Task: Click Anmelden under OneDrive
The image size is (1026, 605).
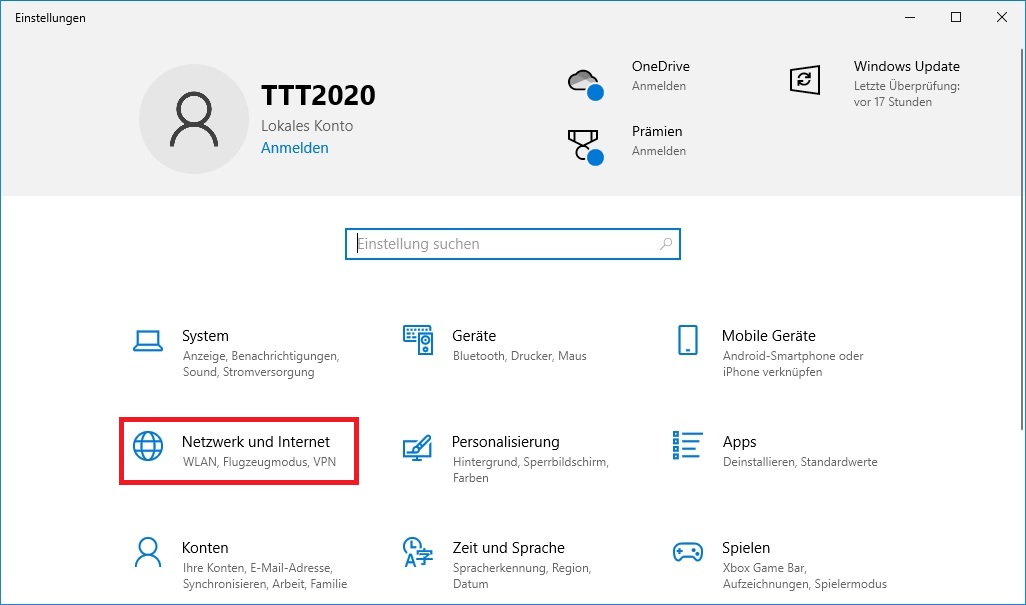Action: pyautogui.click(x=659, y=86)
